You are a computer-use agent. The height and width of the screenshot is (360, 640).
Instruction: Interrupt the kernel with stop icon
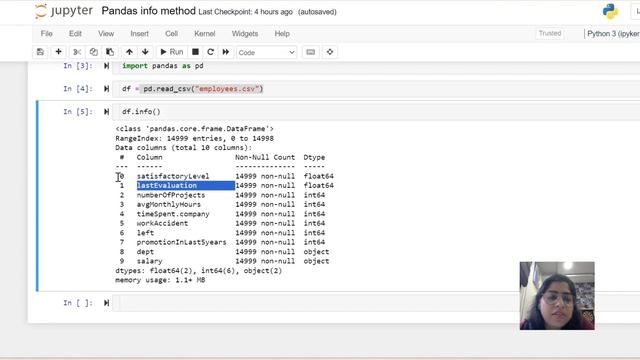click(x=196, y=52)
